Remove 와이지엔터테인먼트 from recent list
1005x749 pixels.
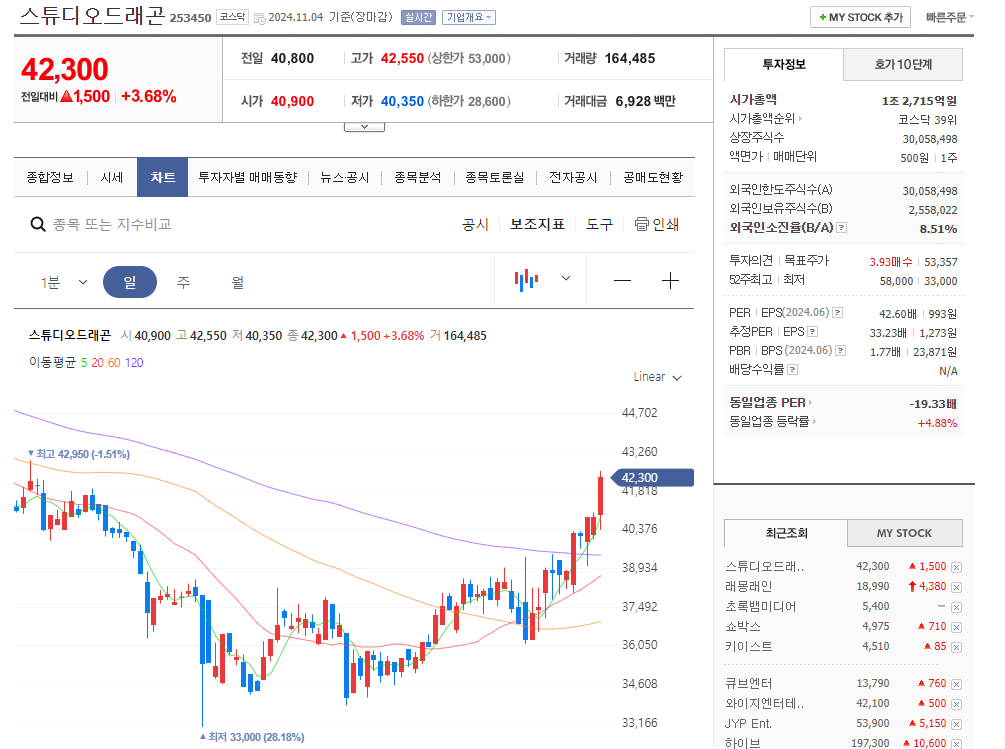pos(956,704)
